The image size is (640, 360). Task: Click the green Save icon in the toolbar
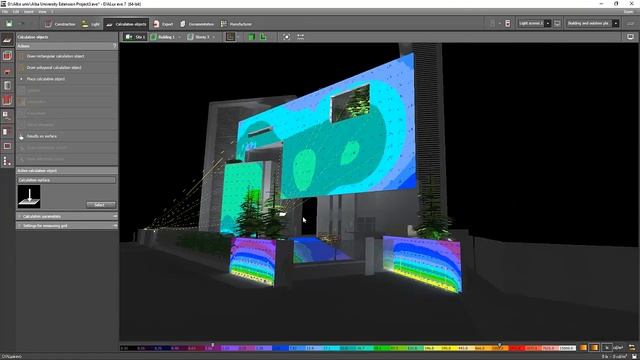[x=9, y=24]
